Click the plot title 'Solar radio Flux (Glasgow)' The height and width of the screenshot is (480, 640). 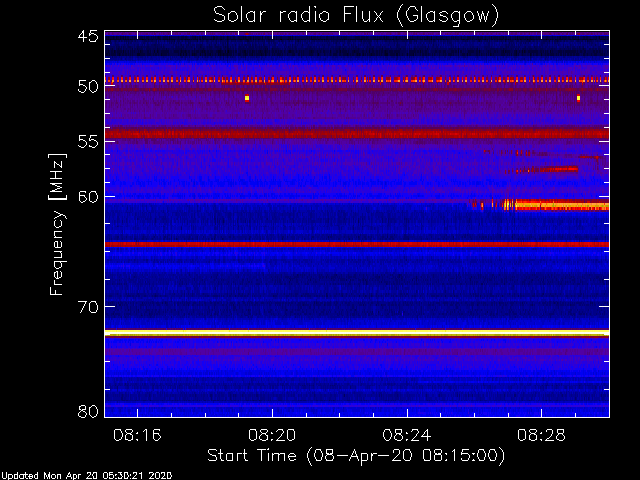coord(356,15)
